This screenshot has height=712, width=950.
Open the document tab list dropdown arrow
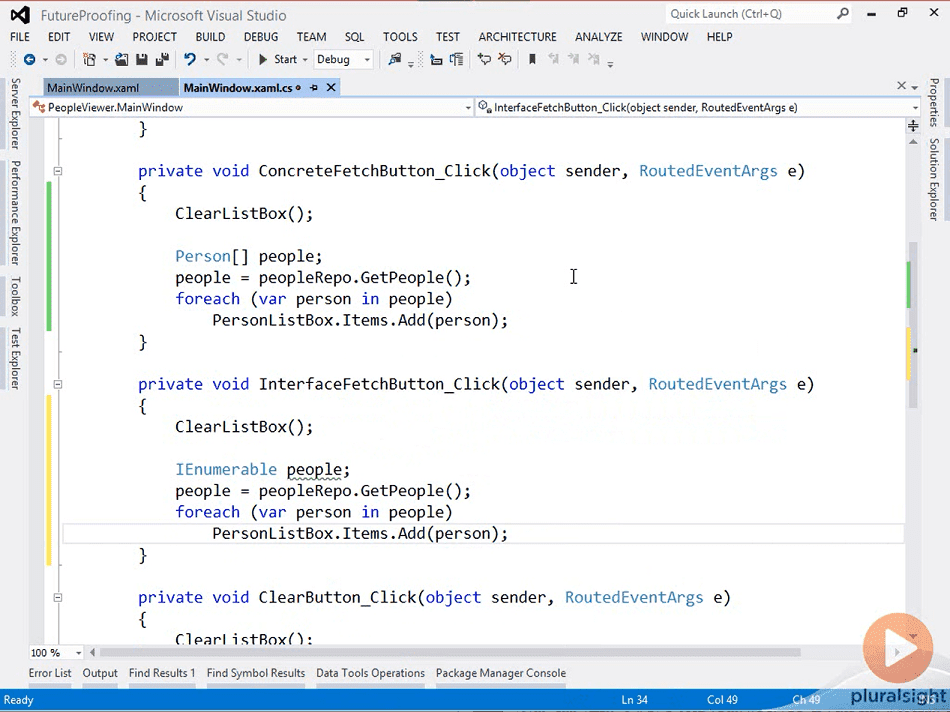tap(914, 87)
